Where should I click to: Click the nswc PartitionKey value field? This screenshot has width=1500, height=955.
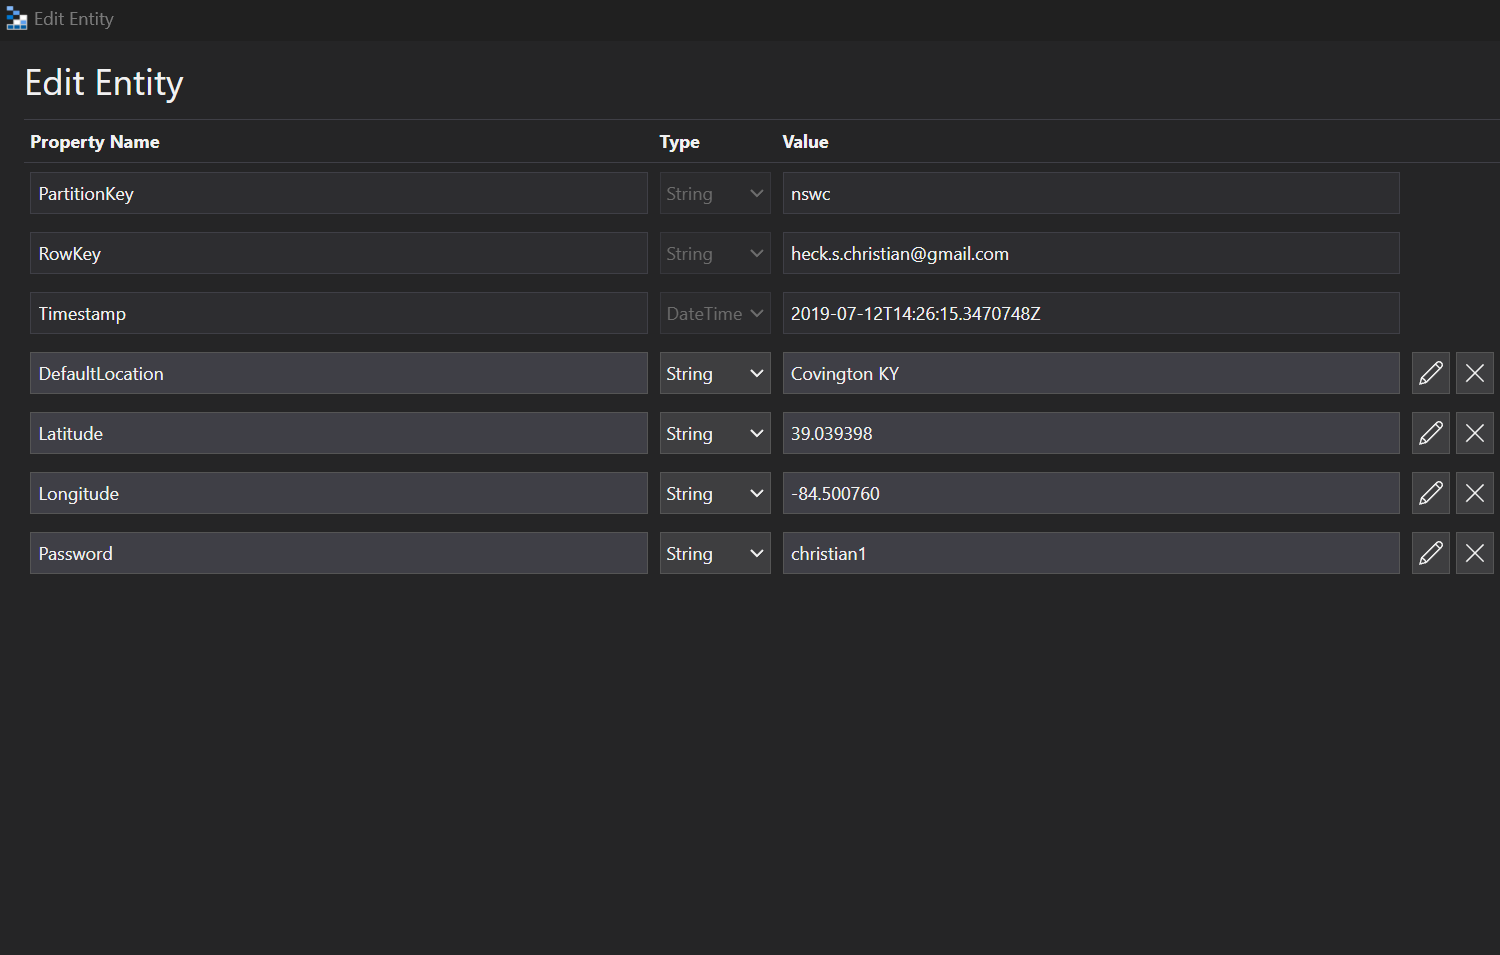(1091, 193)
